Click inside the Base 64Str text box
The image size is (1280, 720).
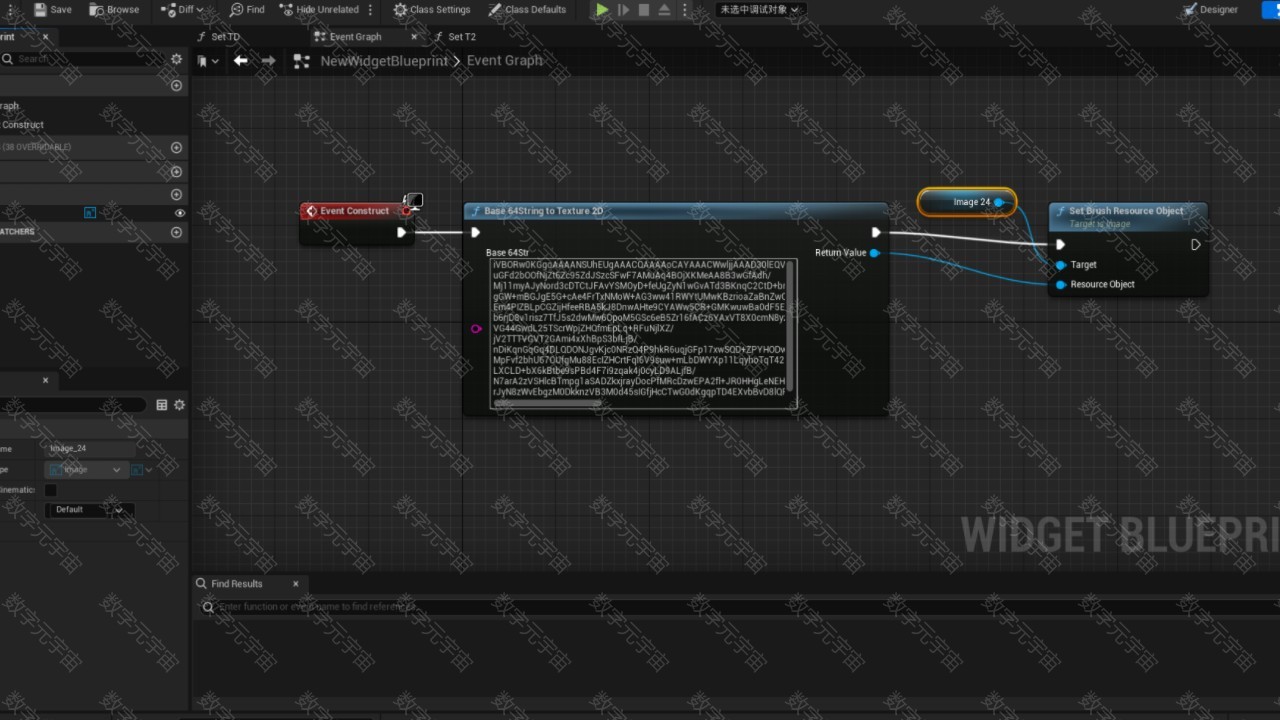tap(639, 331)
